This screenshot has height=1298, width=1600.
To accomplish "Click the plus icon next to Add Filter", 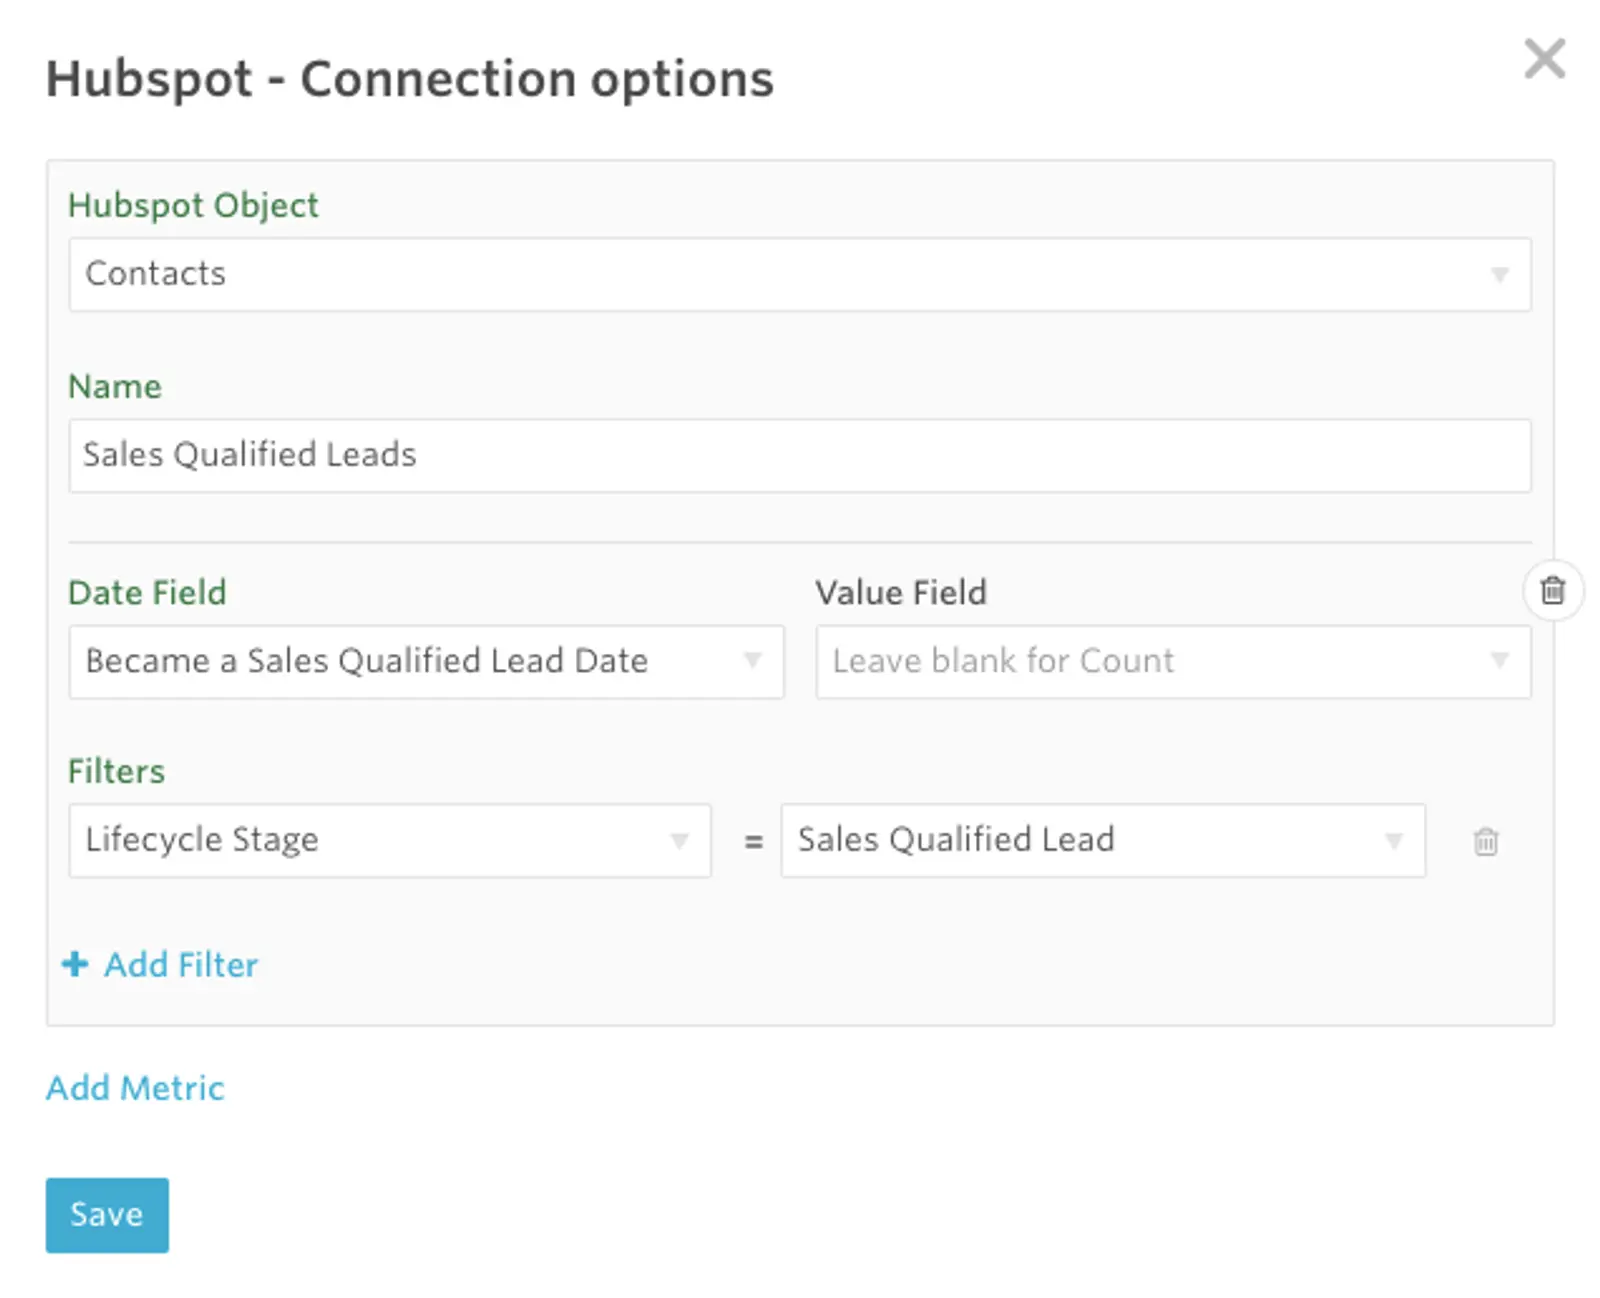I will coord(75,964).
